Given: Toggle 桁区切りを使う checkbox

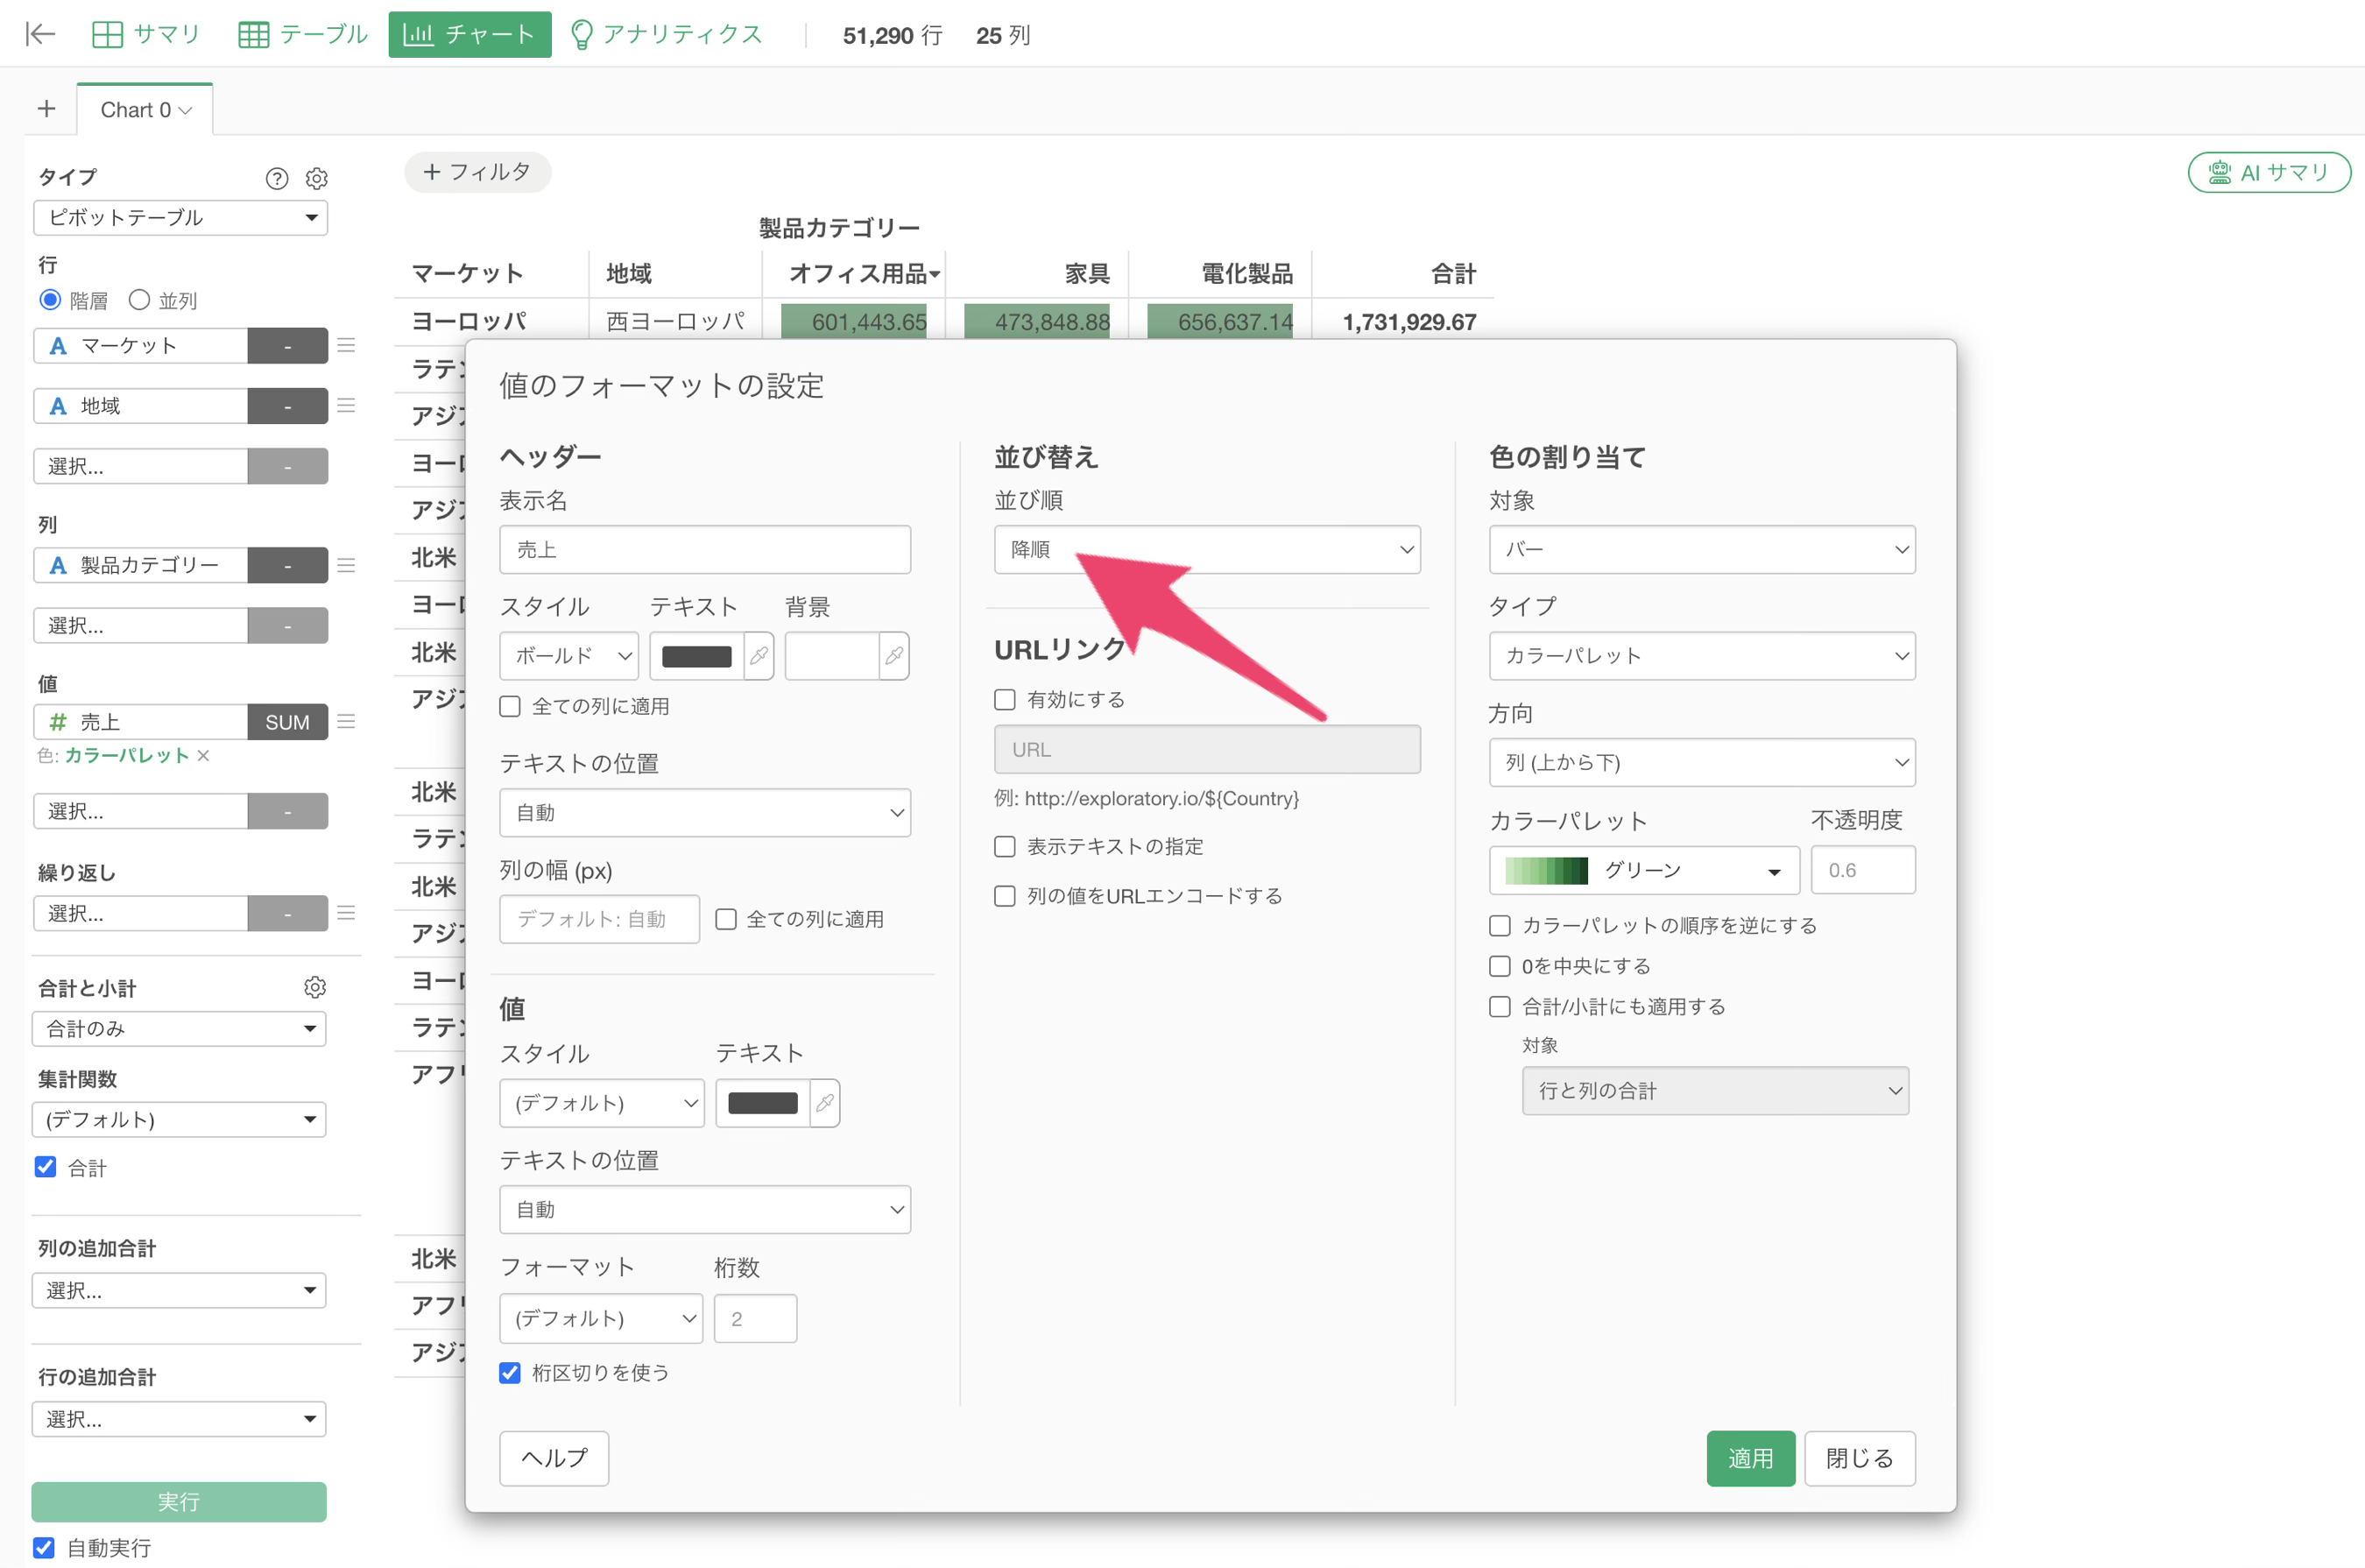Looking at the screenshot, I should (x=510, y=1372).
